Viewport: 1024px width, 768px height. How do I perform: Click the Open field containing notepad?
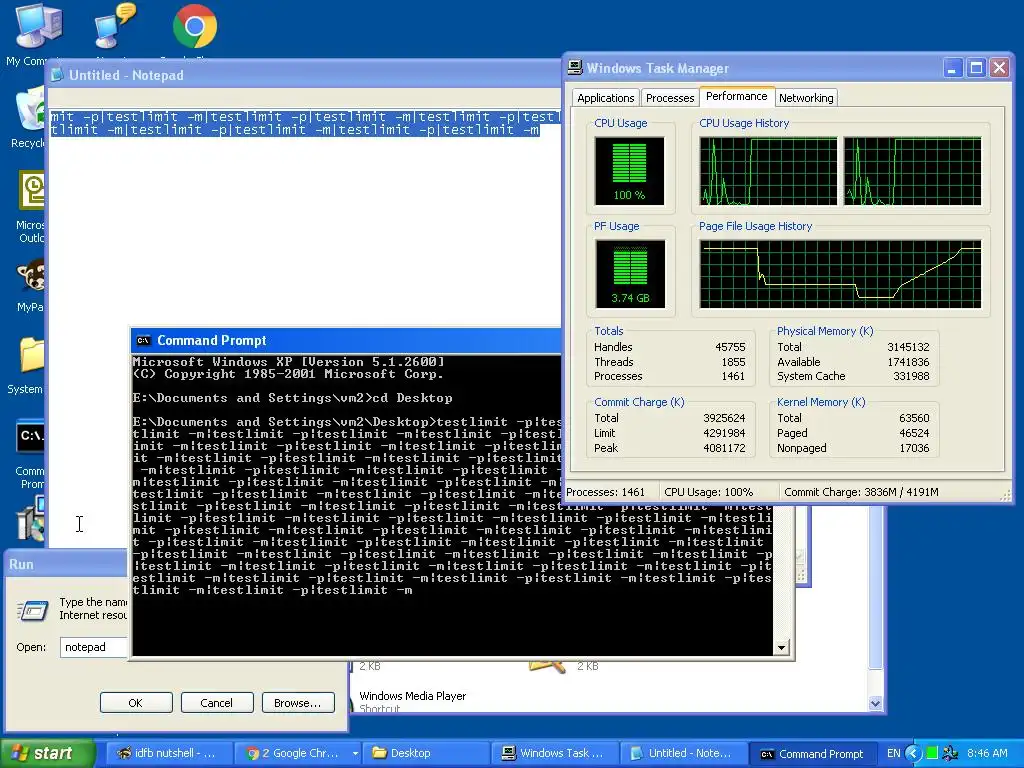coord(95,647)
